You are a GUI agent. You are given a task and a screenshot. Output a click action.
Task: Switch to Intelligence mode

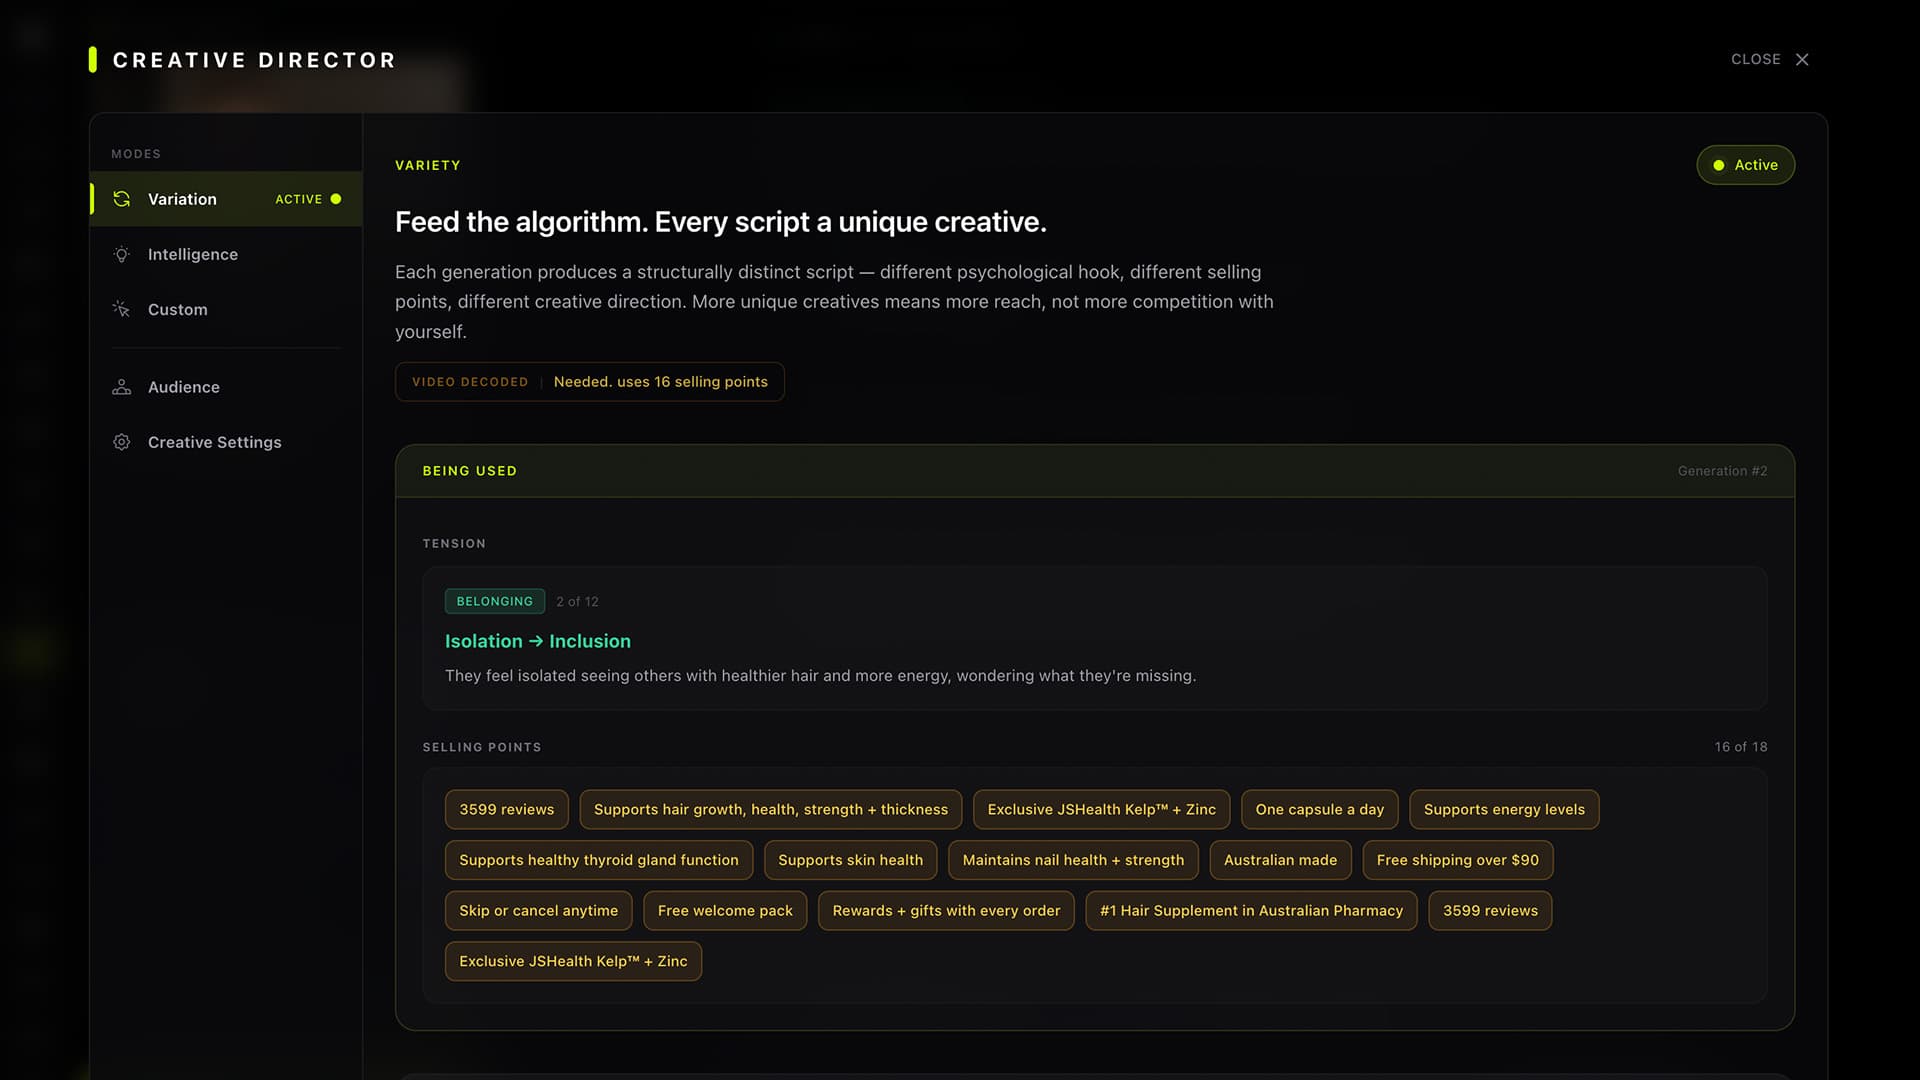226,254
